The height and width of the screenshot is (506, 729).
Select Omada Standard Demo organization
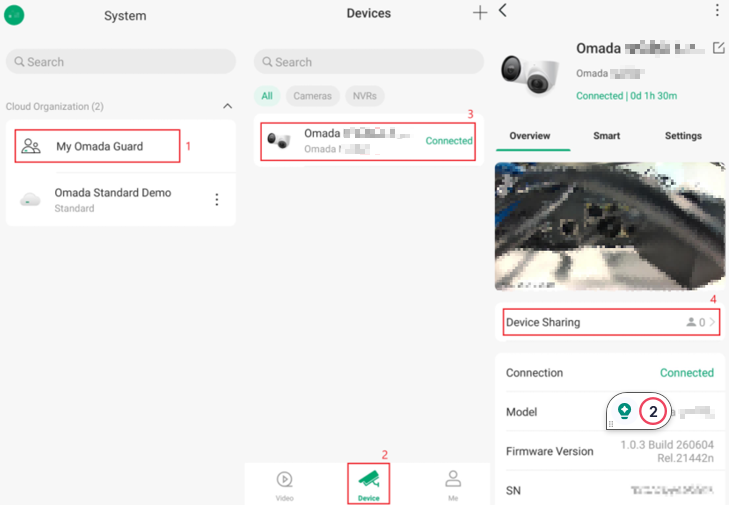121,200
